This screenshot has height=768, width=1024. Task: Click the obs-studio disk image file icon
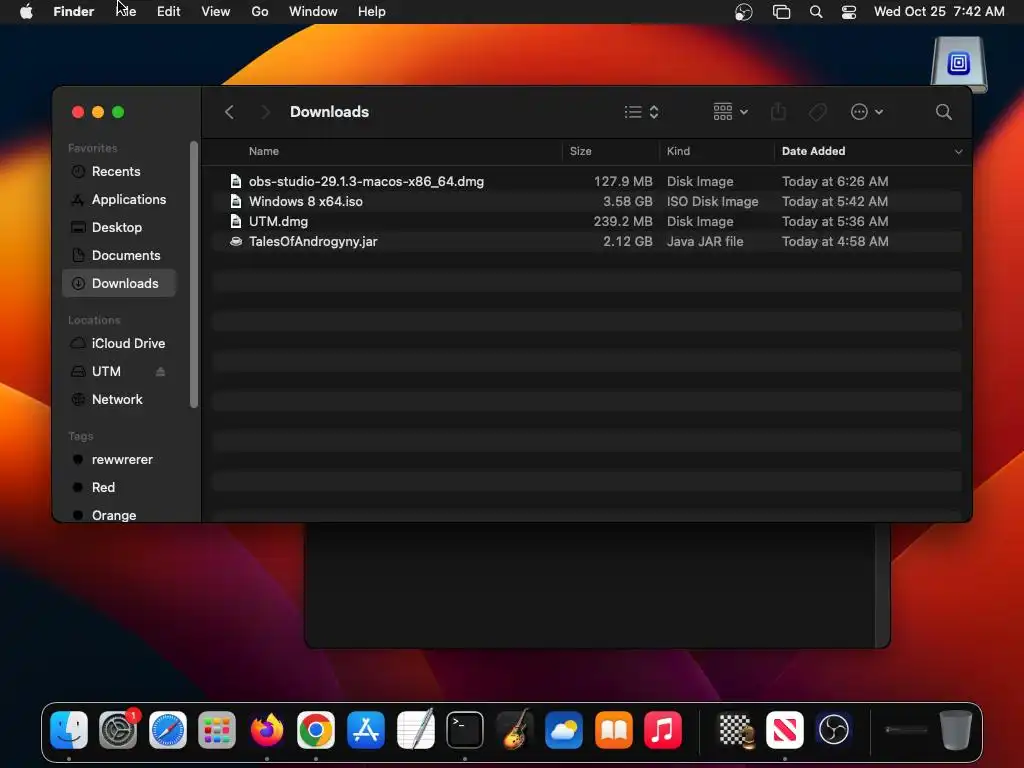tap(236, 181)
